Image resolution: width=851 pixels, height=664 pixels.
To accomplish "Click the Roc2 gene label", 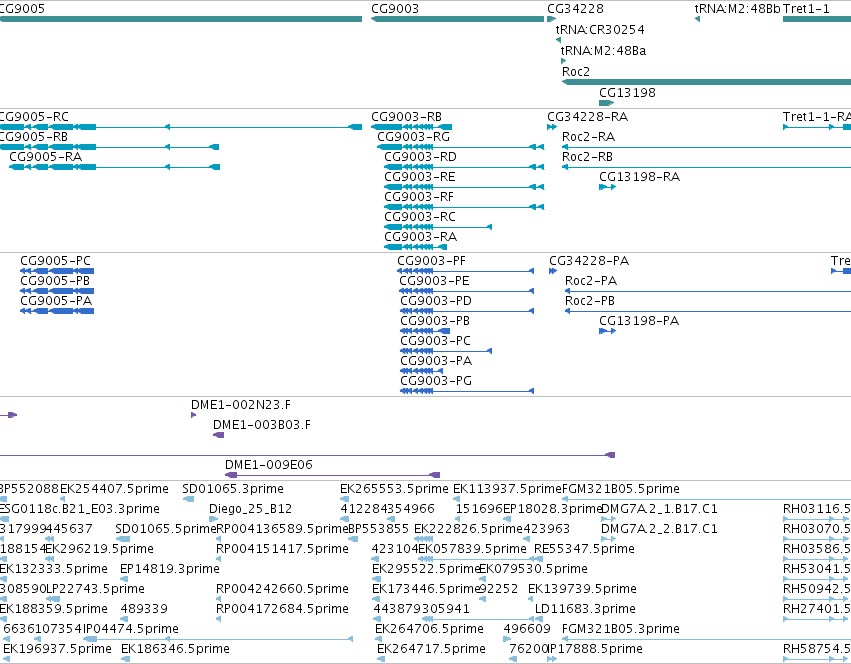I will point(575,71).
